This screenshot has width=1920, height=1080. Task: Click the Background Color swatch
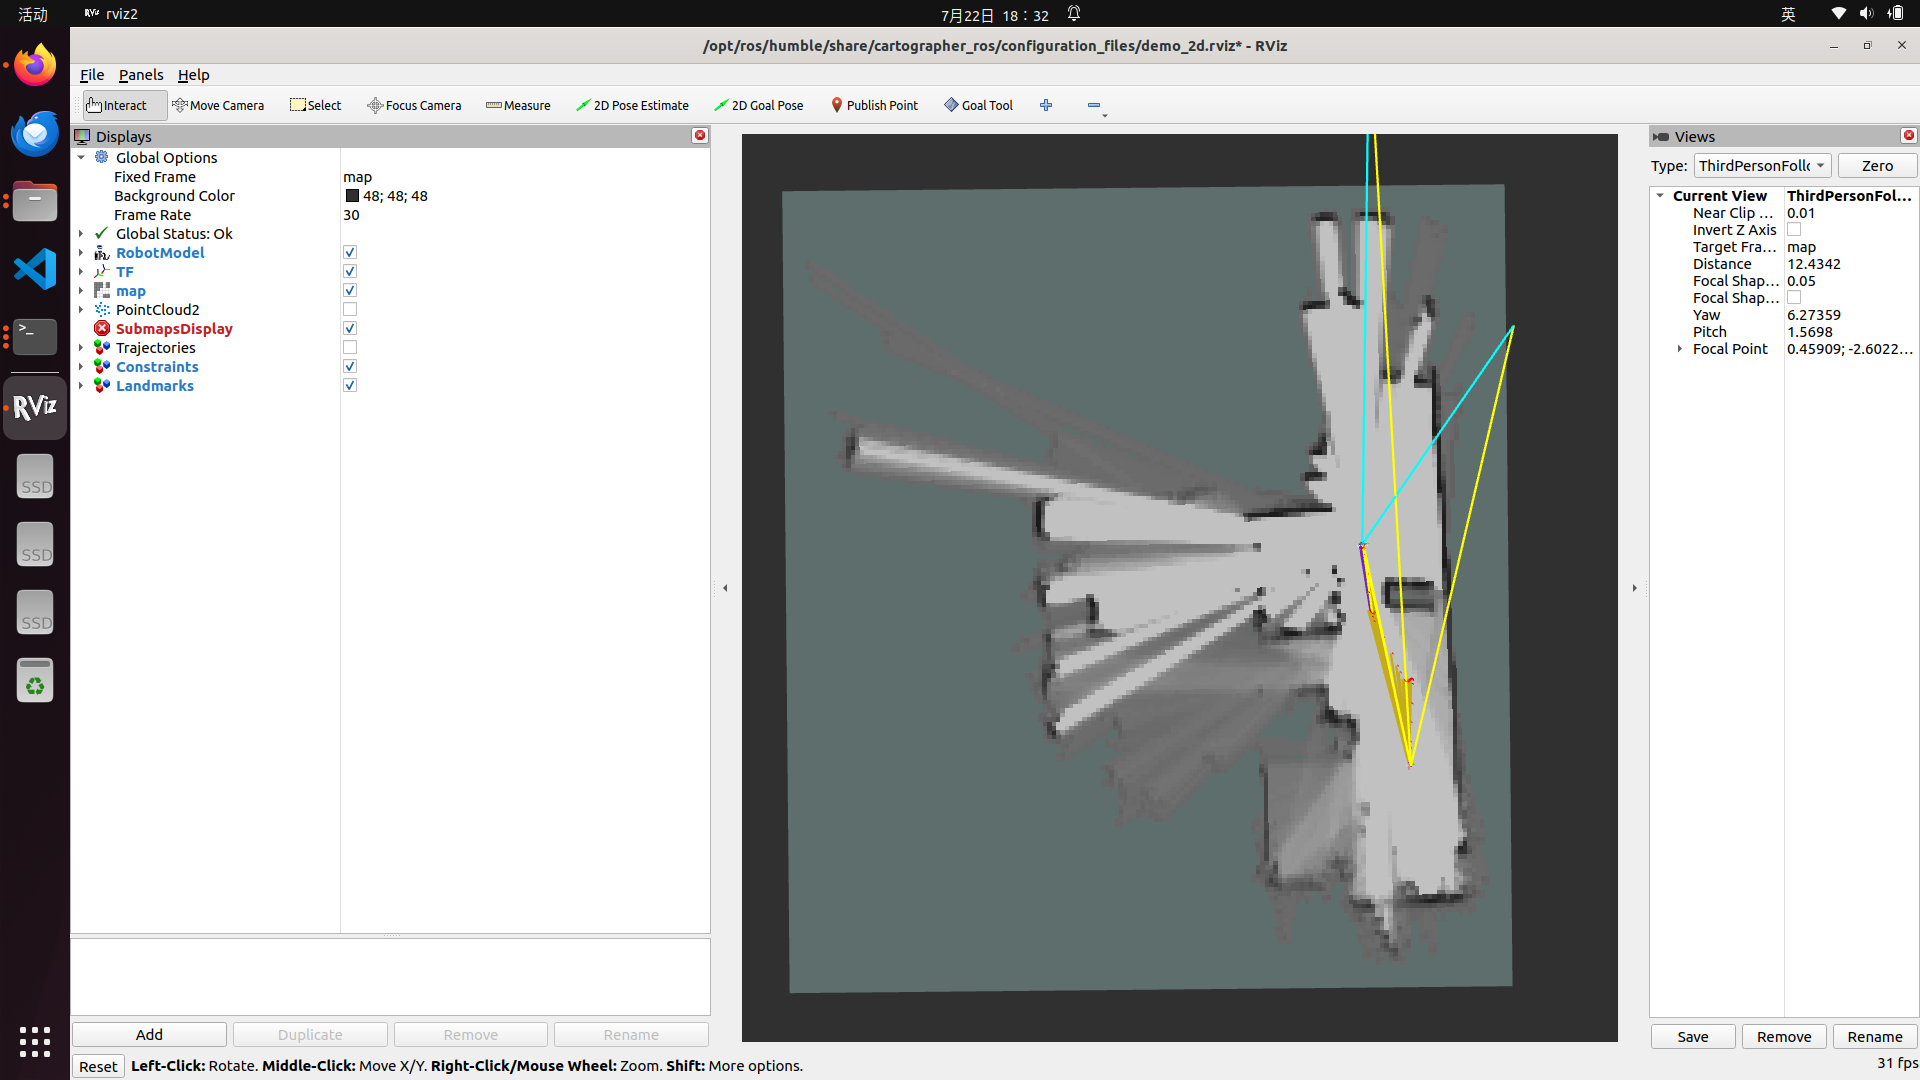tap(352, 196)
